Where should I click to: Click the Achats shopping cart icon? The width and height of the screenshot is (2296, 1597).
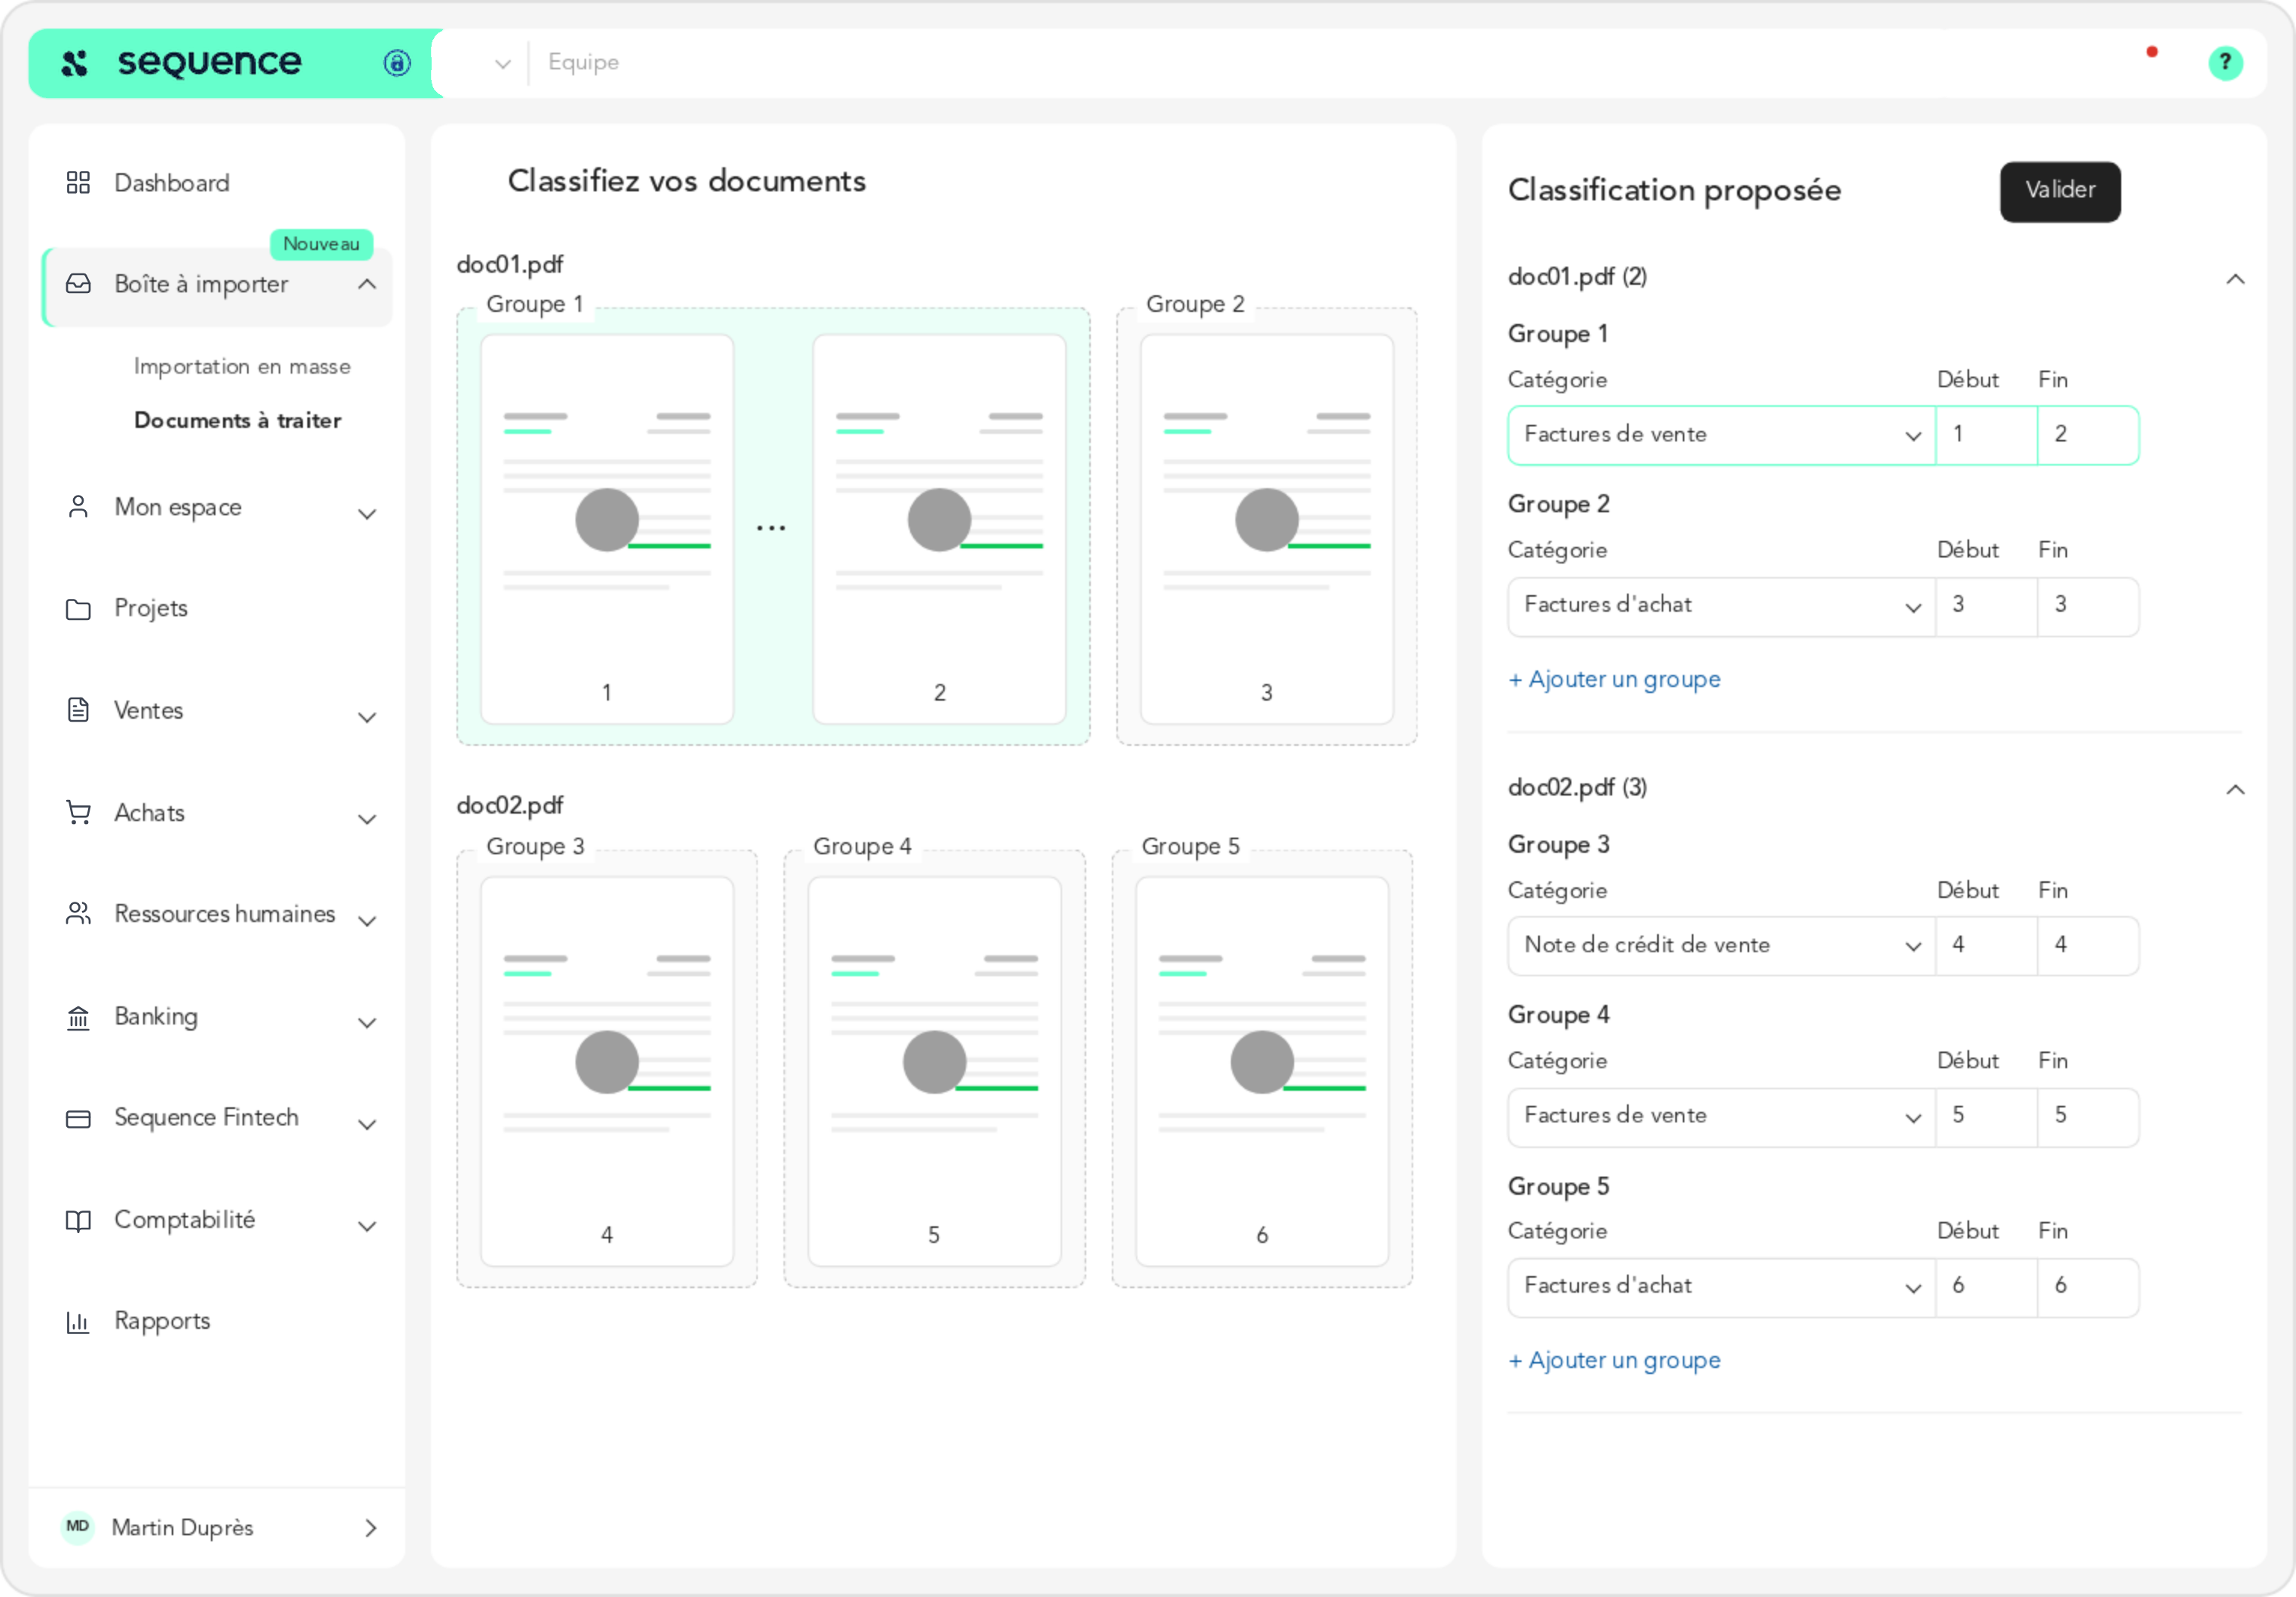[x=78, y=813]
